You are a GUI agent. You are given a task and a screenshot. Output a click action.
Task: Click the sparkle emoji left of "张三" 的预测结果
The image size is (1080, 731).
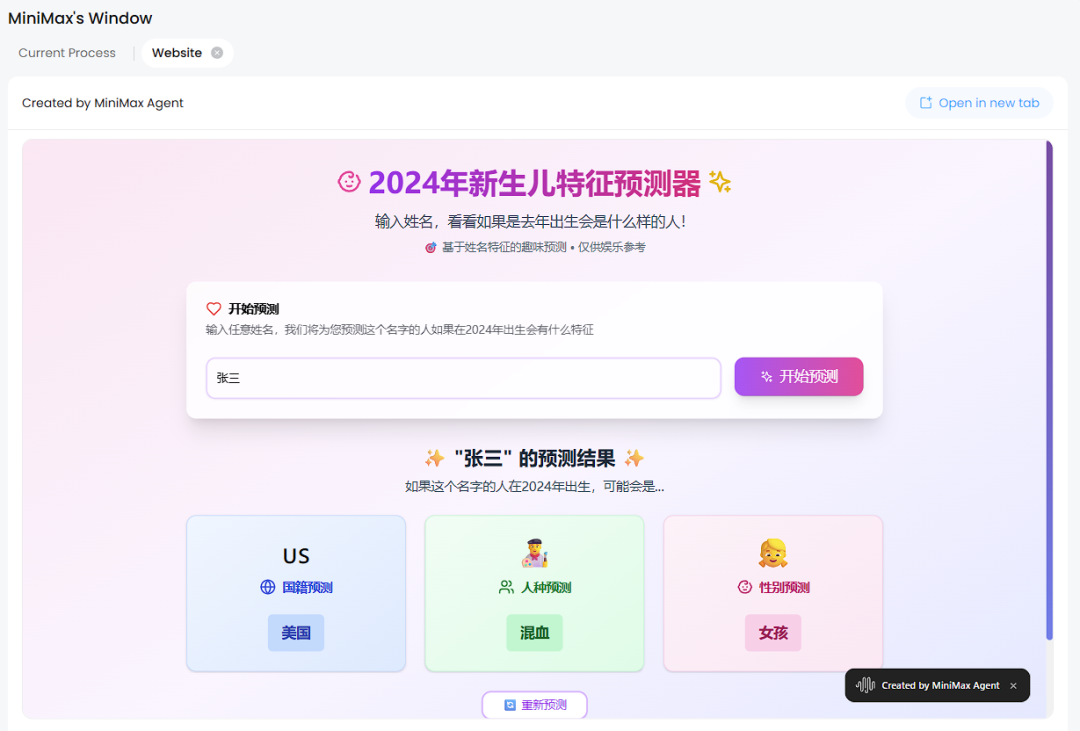click(435, 458)
